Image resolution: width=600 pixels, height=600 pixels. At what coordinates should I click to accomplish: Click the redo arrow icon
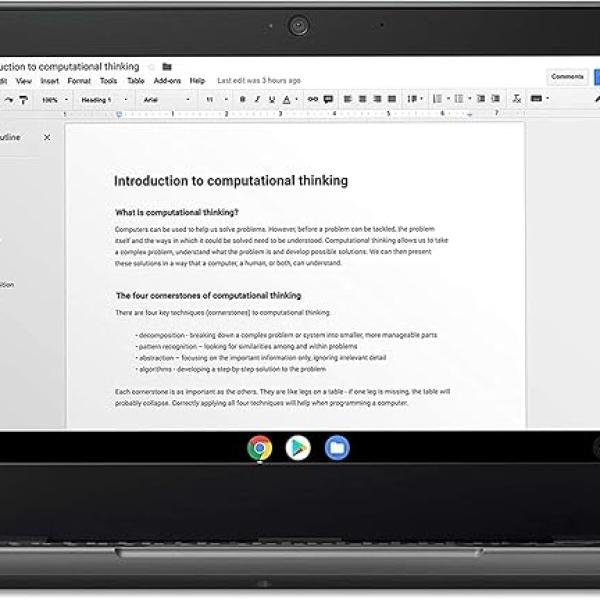tap(9, 100)
